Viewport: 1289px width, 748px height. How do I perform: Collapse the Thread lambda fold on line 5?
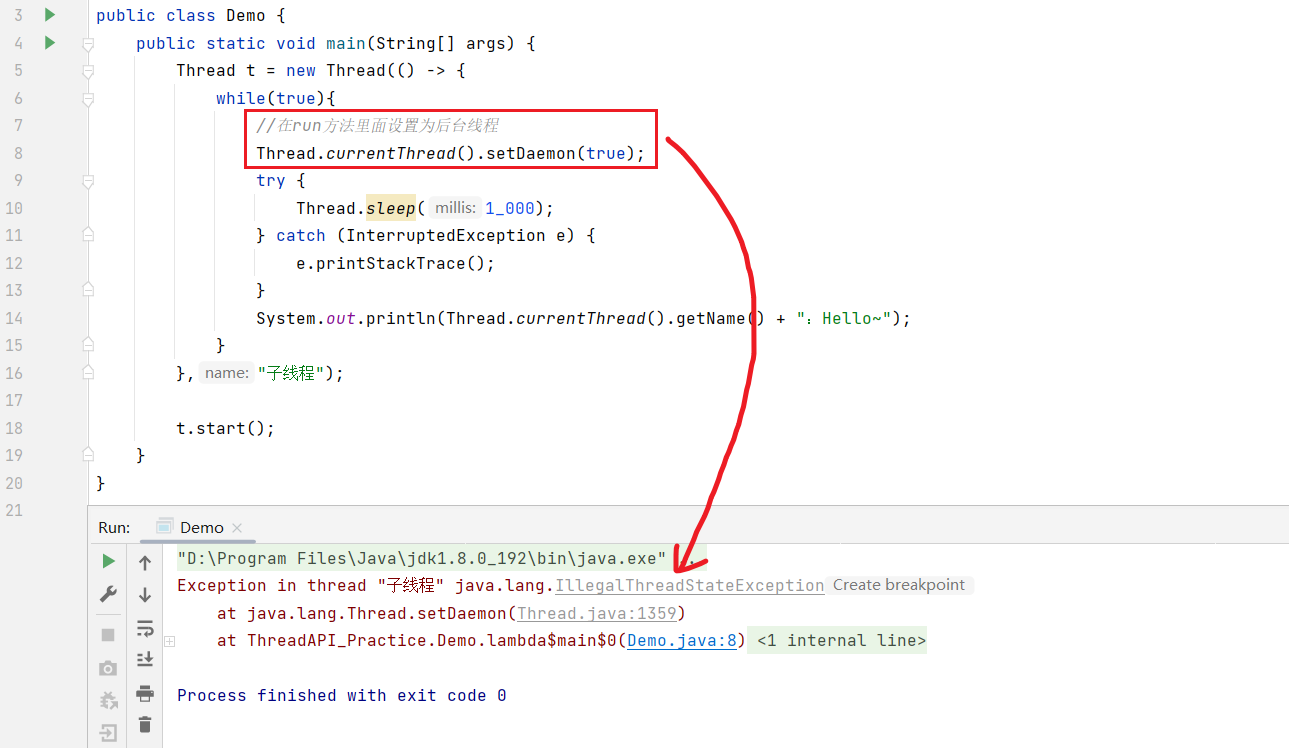(88, 71)
